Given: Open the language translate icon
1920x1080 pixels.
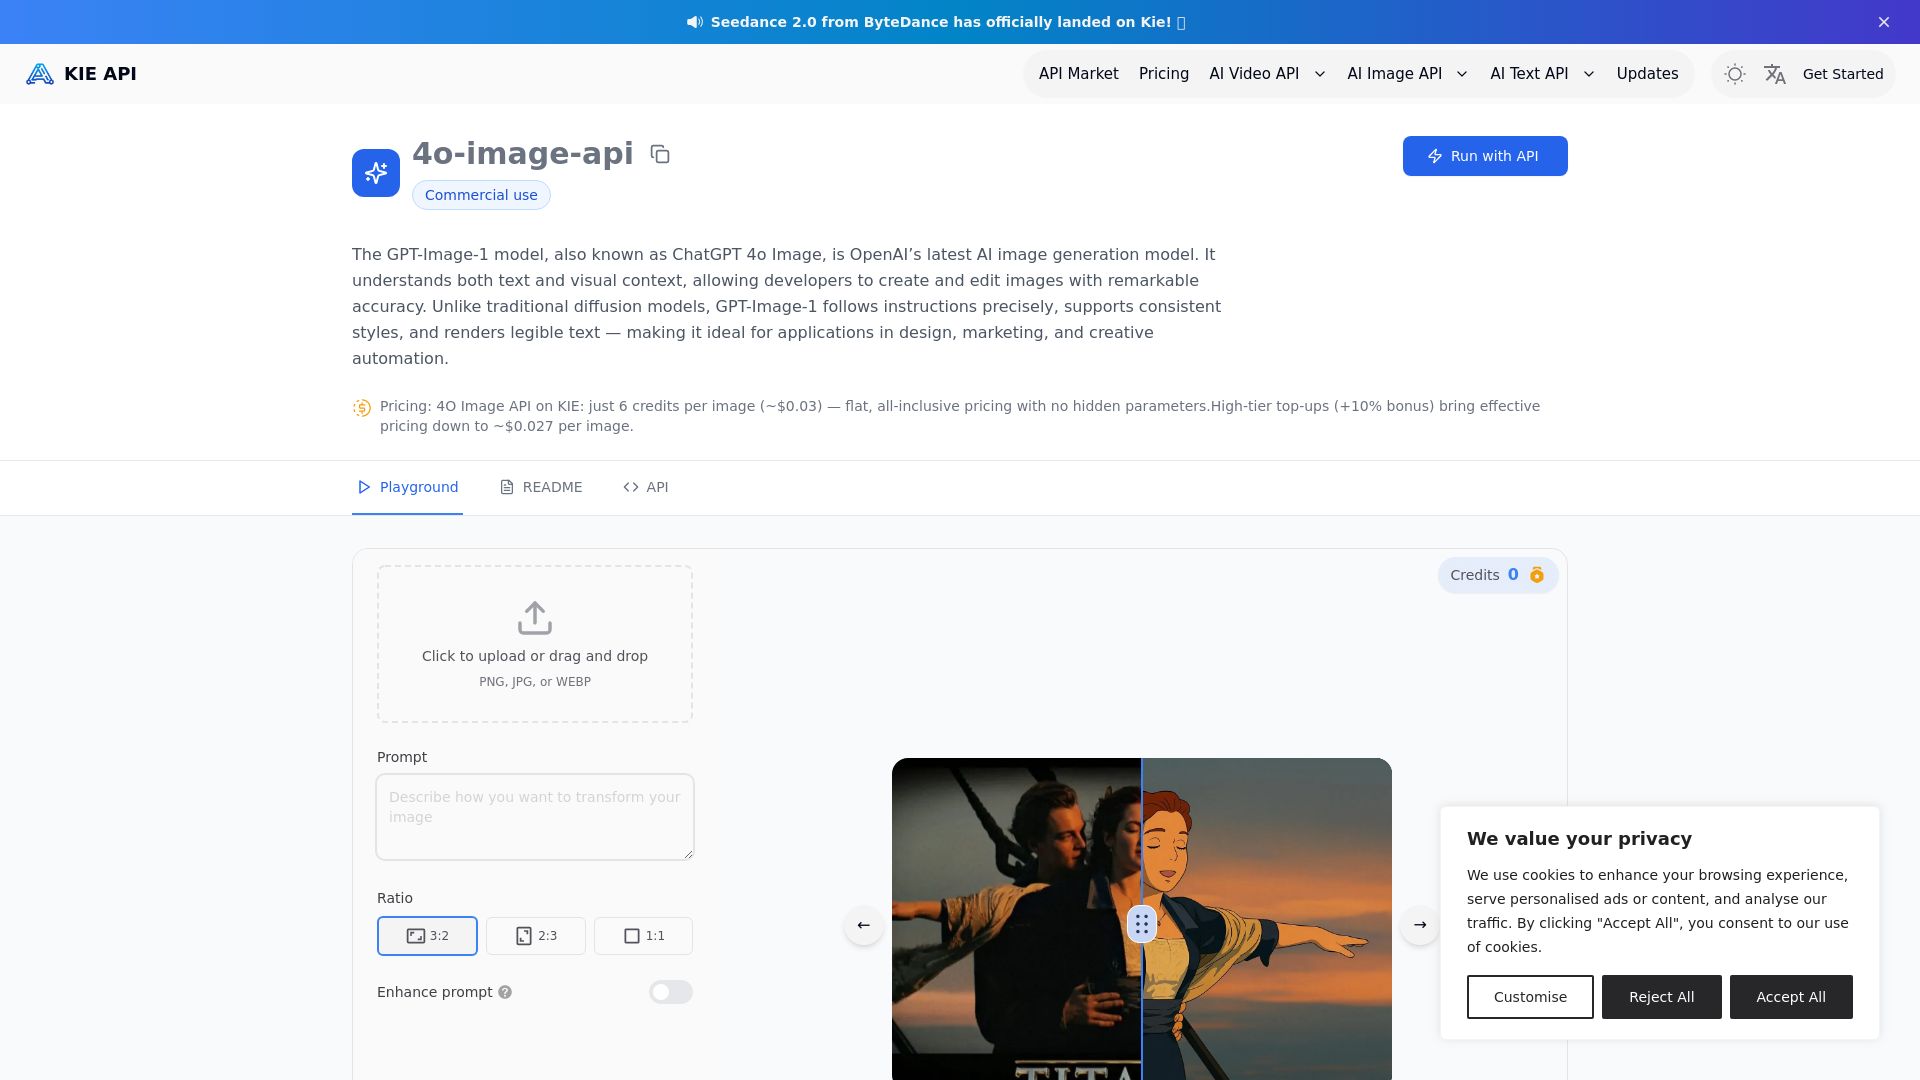Looking at the screenshot, I should (1775, 74).
